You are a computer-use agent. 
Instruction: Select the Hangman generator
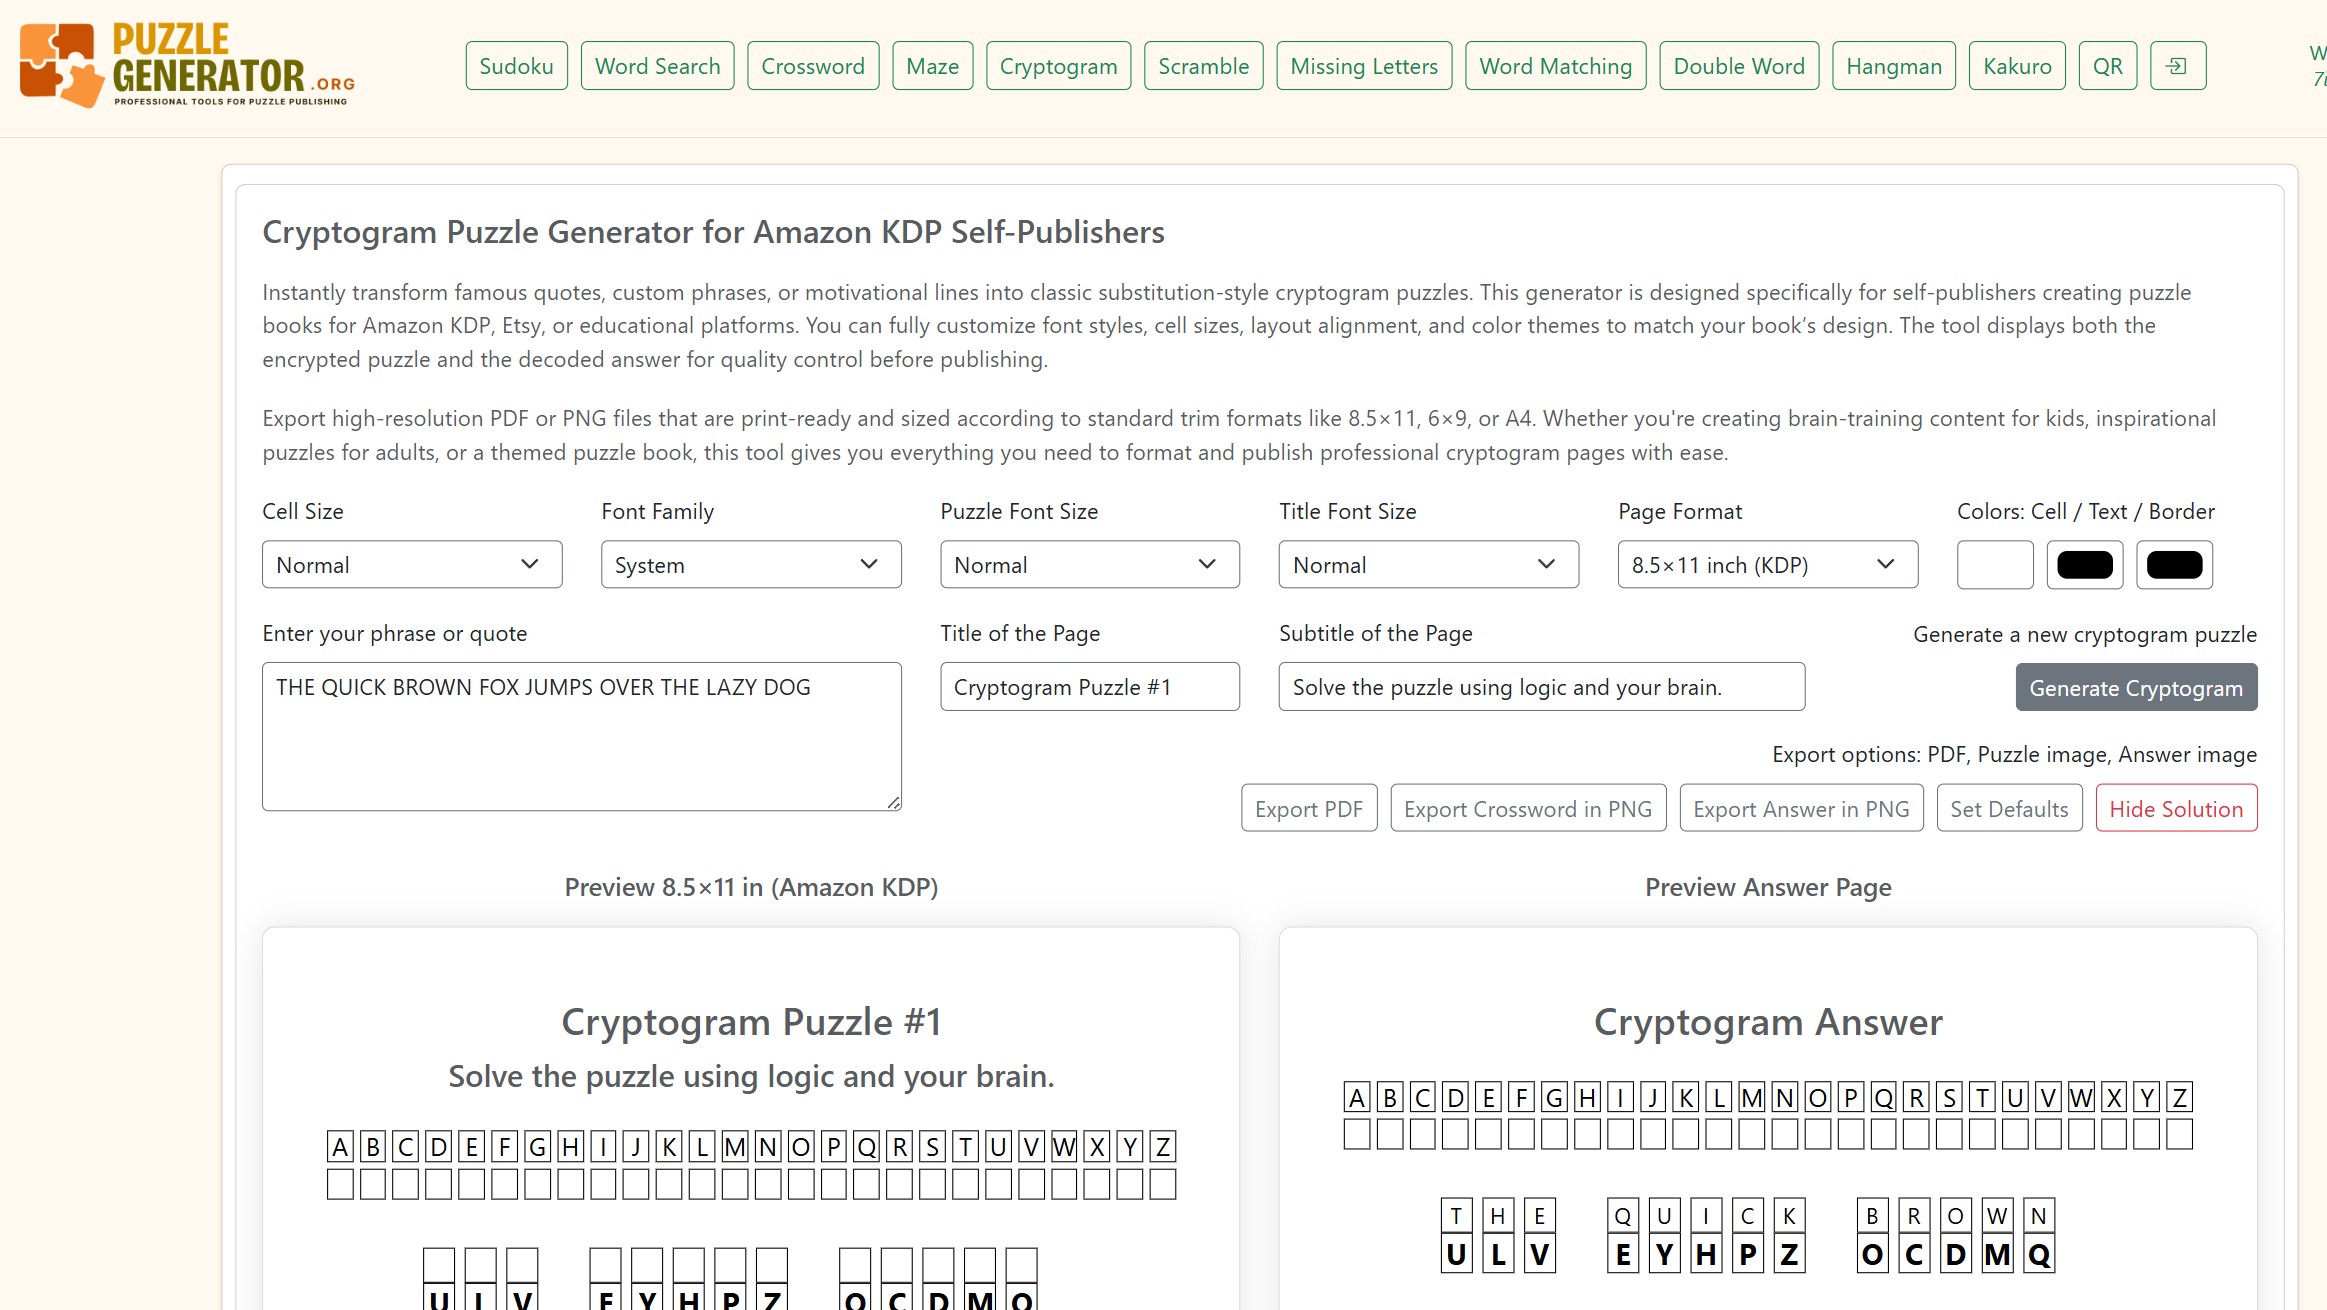1893,65
